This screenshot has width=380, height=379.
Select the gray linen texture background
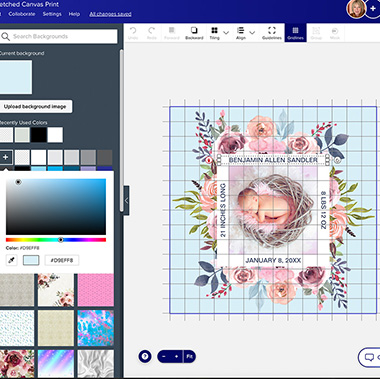click(x=16, y=290)
